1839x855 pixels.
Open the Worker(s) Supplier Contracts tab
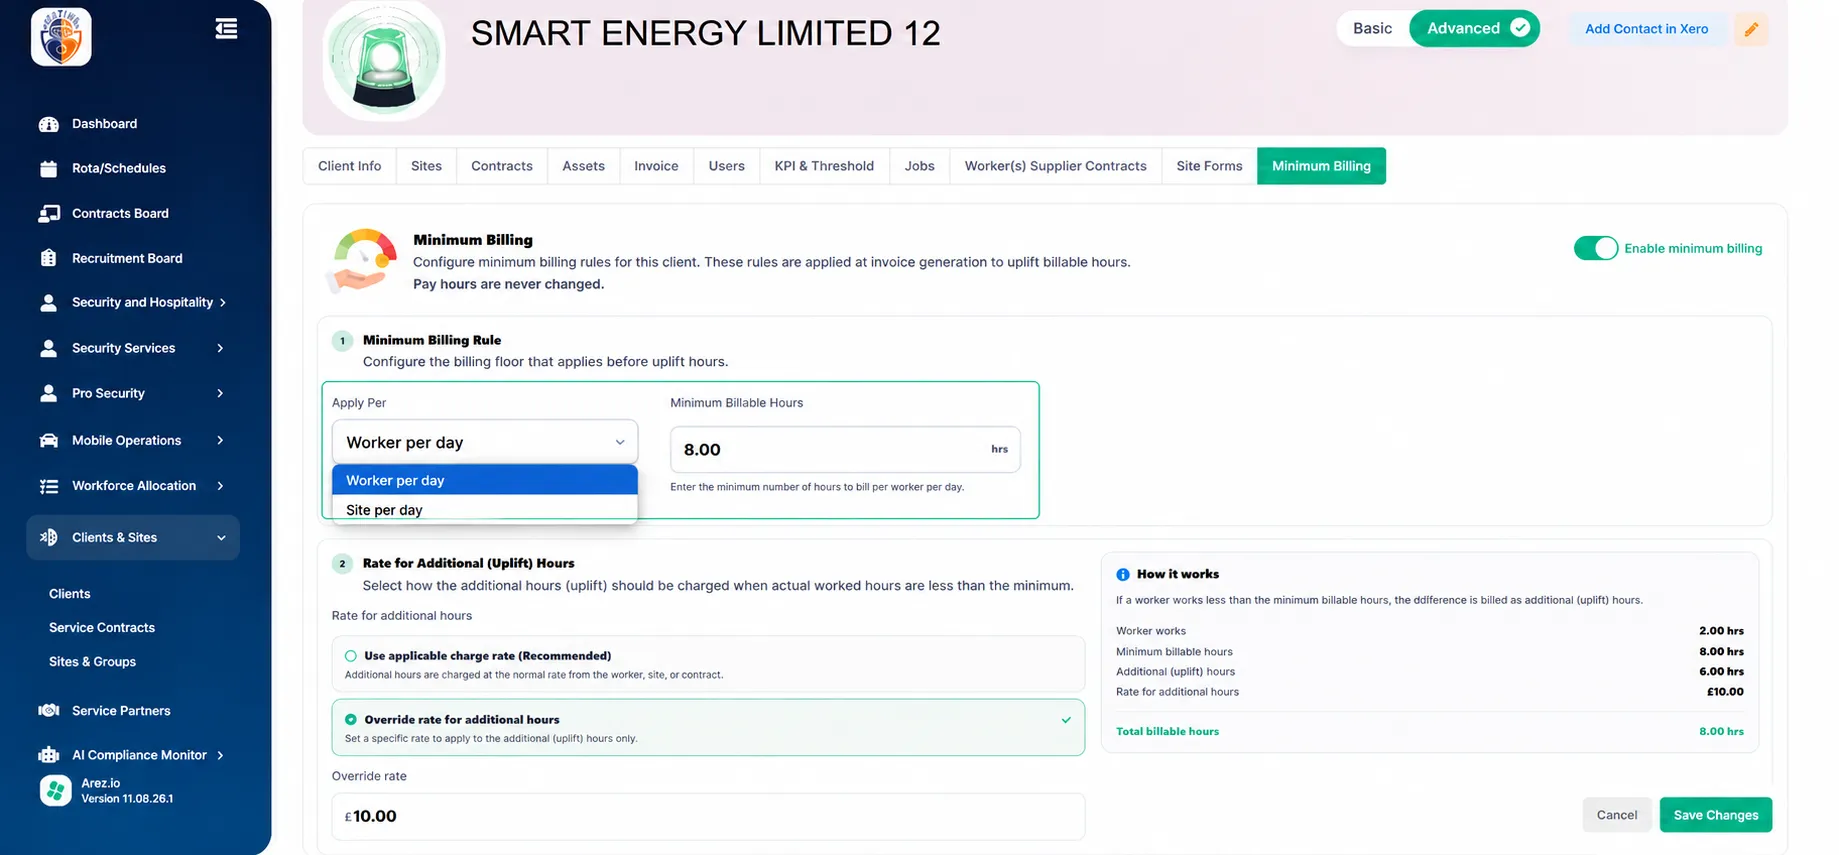[1055, 166]
